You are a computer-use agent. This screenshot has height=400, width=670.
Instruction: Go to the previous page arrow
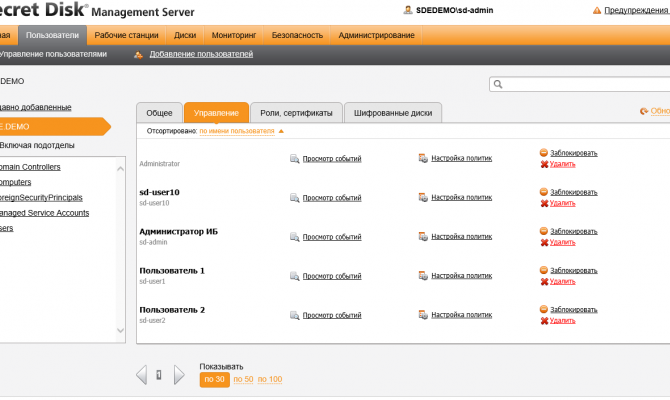[x=142, y=375]
